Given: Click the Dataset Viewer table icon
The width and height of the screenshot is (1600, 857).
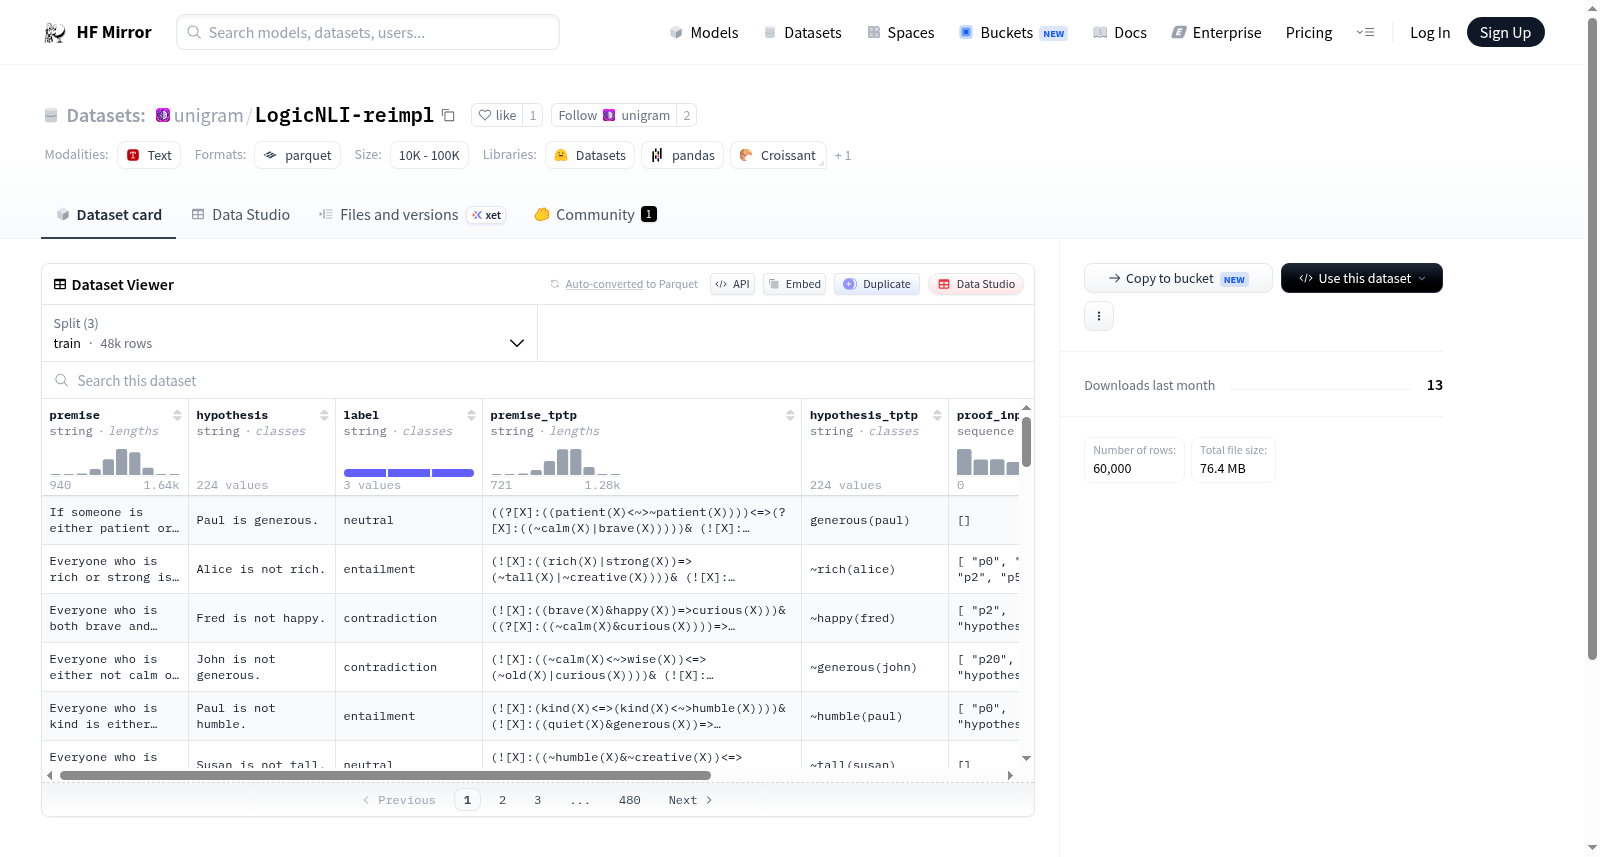Looking at the screenshot, I should click(x=60, y=284).
